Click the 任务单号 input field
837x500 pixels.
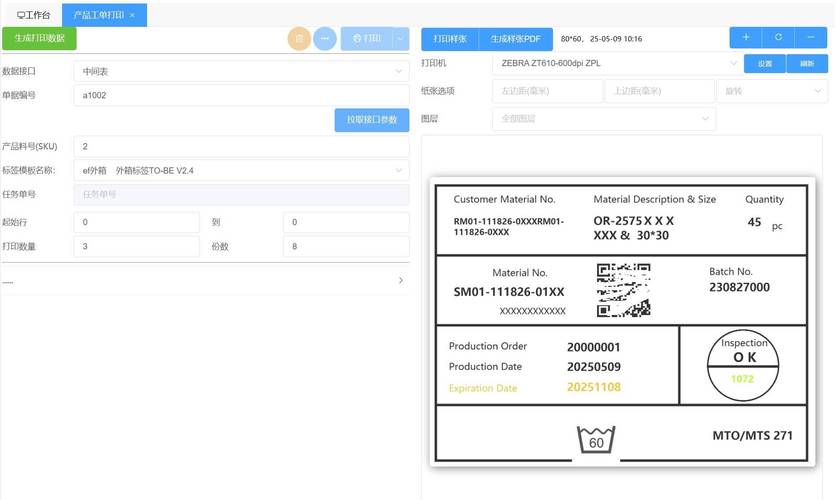pos(241,194)
